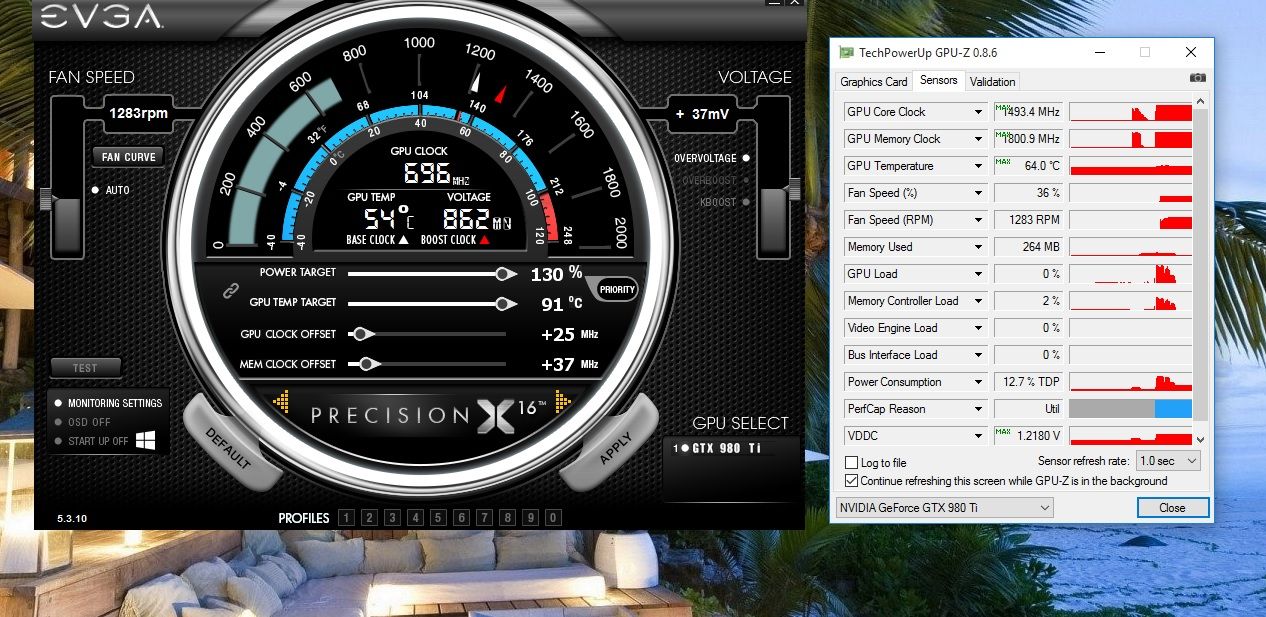Select profile slot 2 in Precision X
The width and height of the screenshot is (1266, 617).
coord(369,517)
